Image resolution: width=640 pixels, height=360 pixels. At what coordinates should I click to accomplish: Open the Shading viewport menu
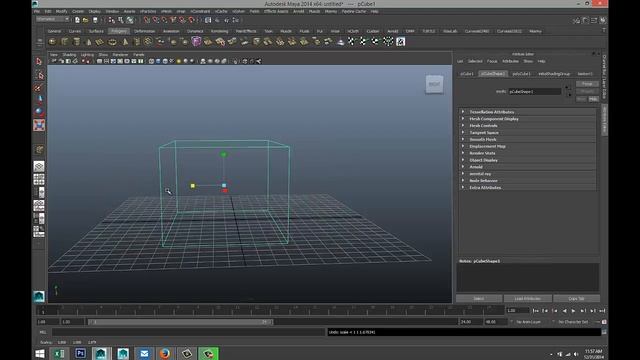click(69, 55)
